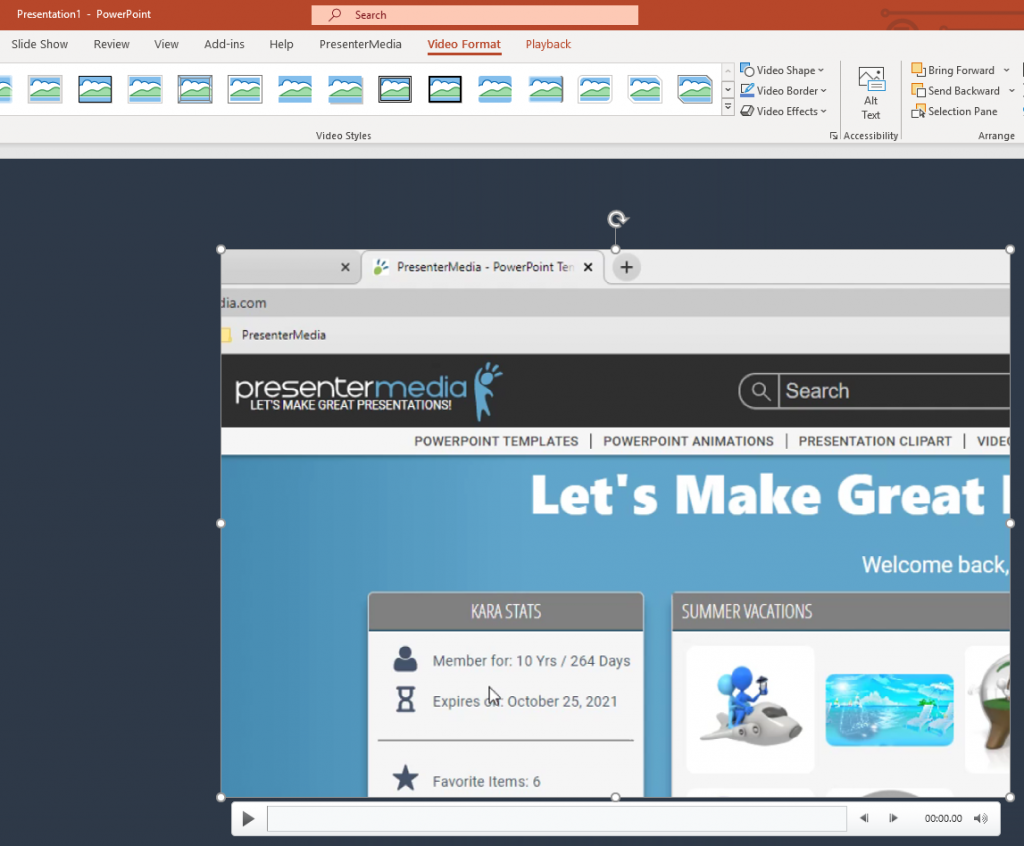Select the Video Format tab
The image size is (1024, 846).
(x=464, y=44)
